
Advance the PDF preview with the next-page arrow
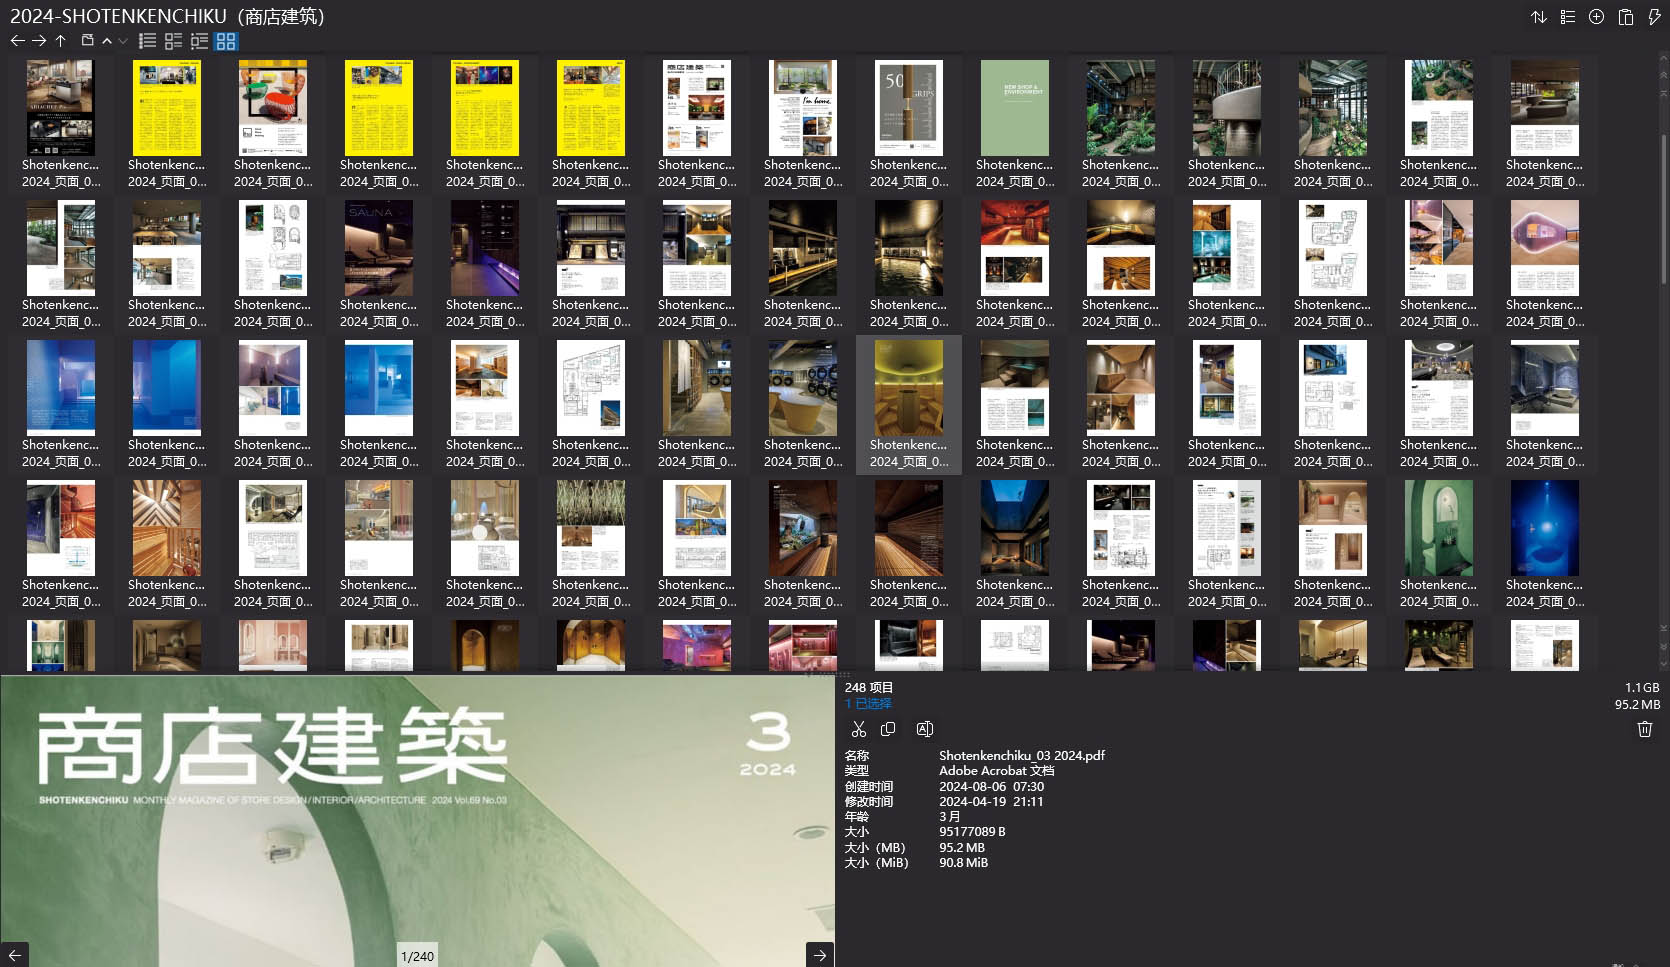point(818,954)
